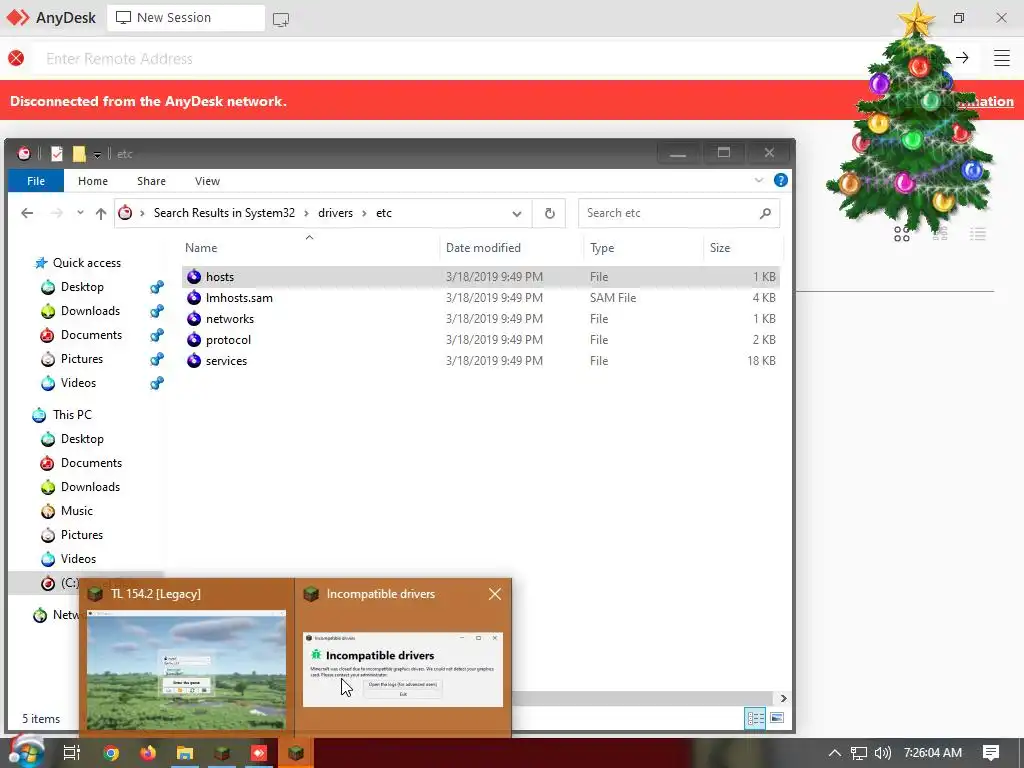Select the services file
The height and width of the screenshot is (768, 1024).
click(x=480, y=360)
